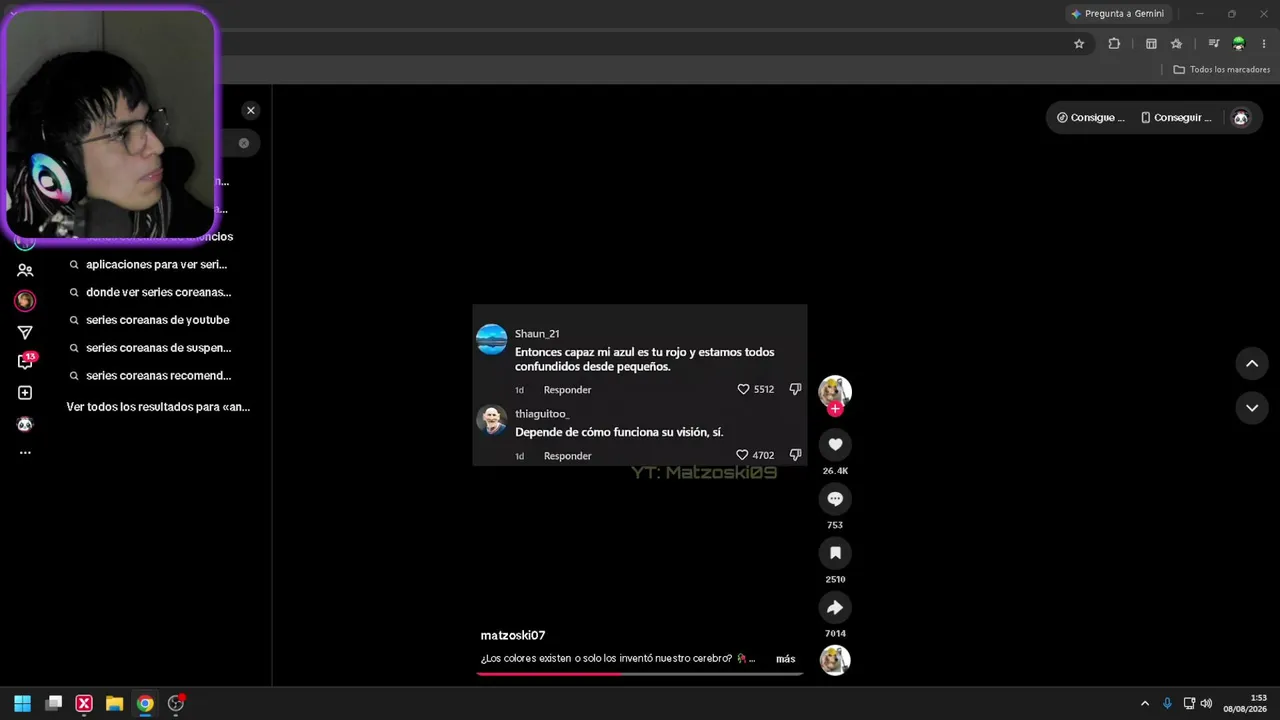Open volume control in system tray
This screenshot has width=1280, height=720.
pyautogui.click(x=1207, y=704)
